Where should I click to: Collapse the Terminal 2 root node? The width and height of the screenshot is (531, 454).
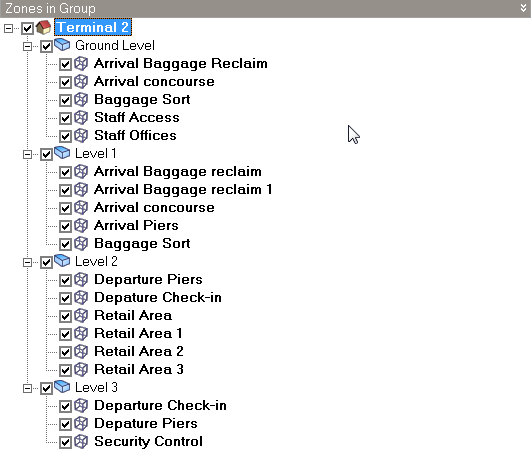pyautogui.click(x=8, y=28)
